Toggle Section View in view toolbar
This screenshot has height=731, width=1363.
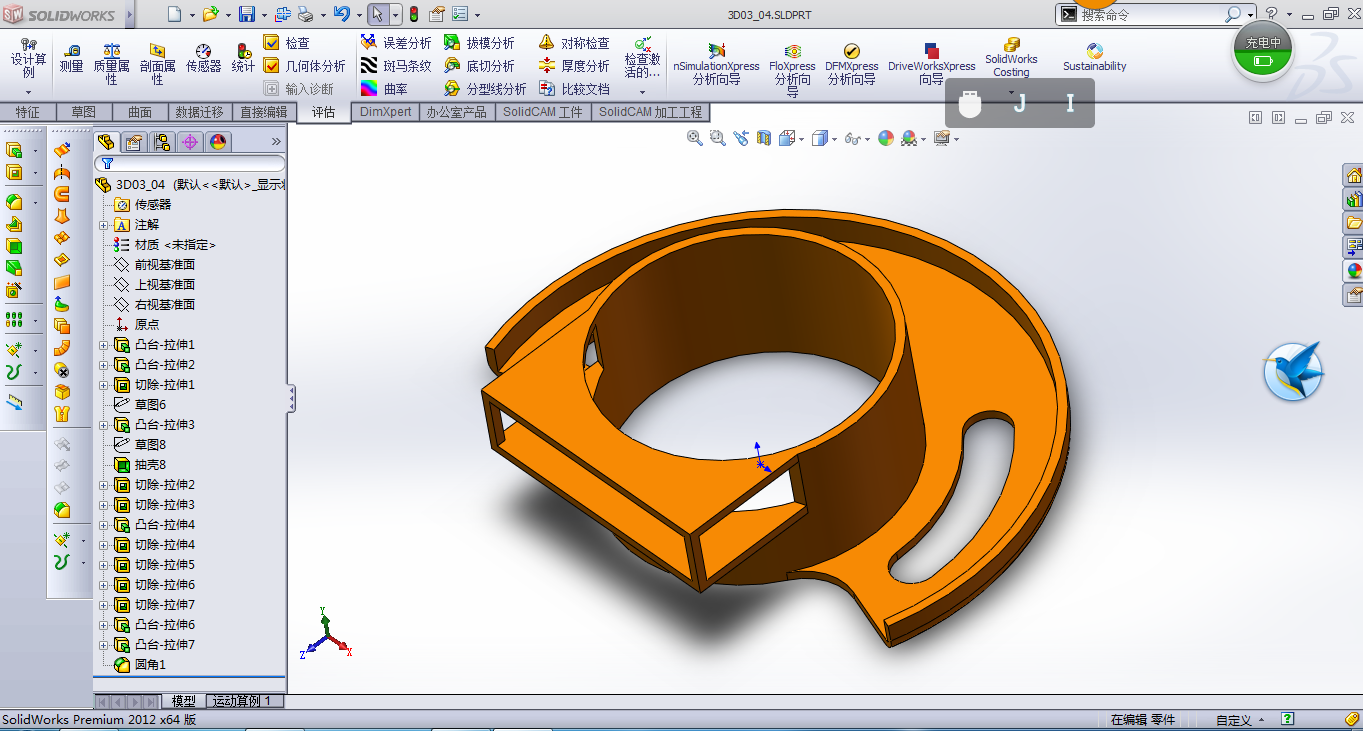coord(764,138)
